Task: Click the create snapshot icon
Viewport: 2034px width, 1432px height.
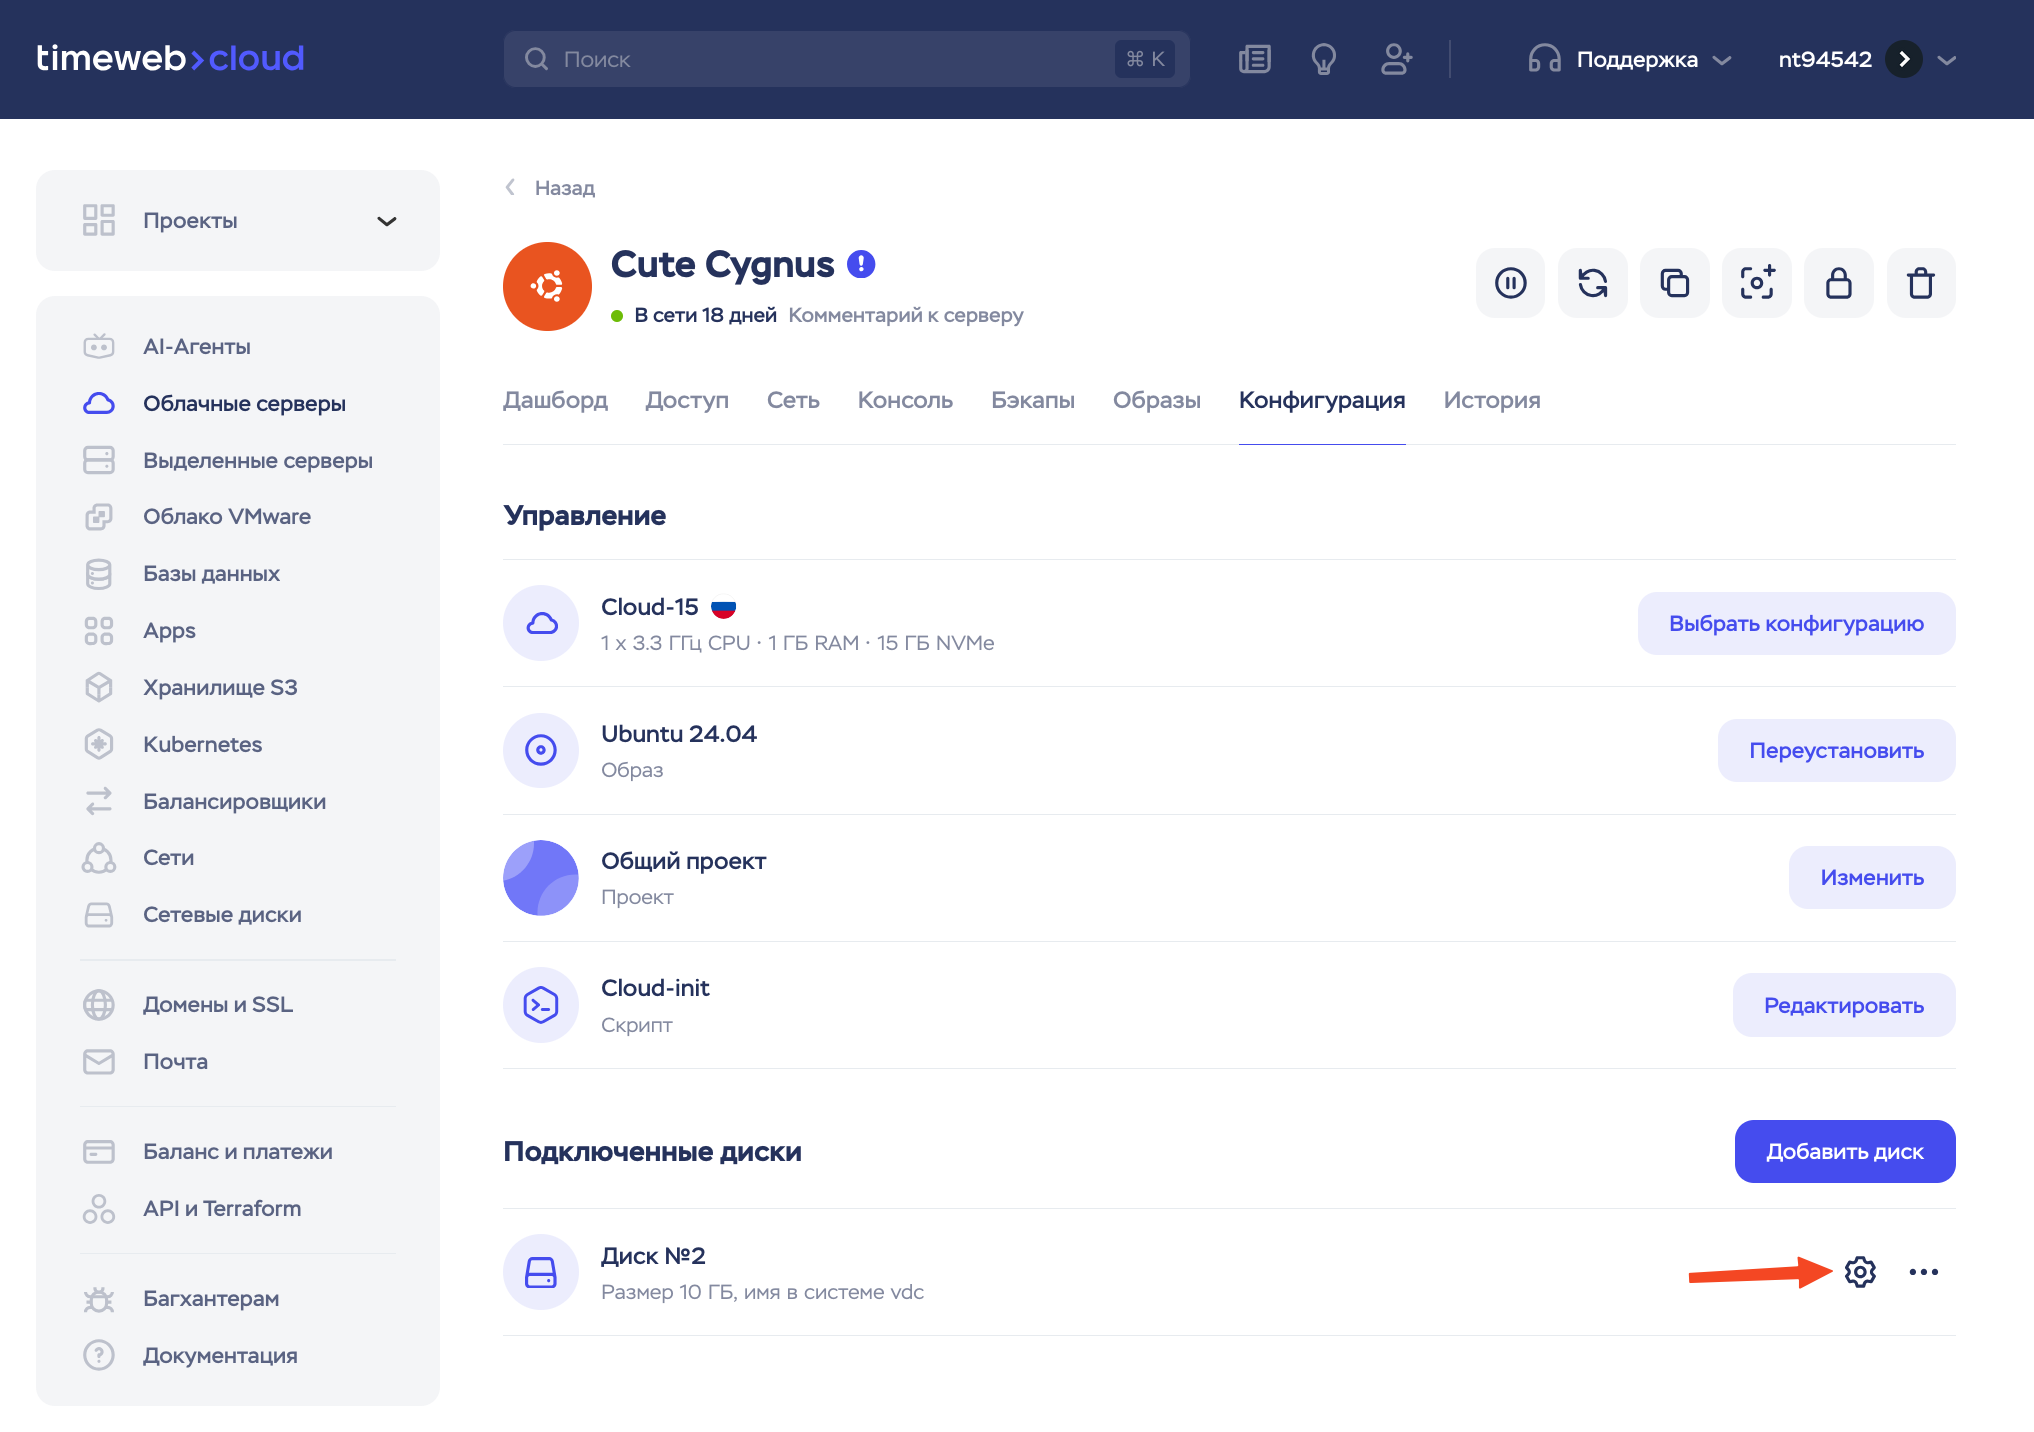Action: [x=1756, y=283]
